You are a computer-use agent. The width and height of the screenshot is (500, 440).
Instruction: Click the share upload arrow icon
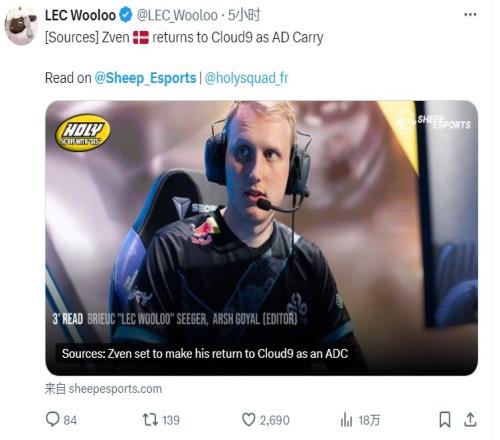click(470, 419)
